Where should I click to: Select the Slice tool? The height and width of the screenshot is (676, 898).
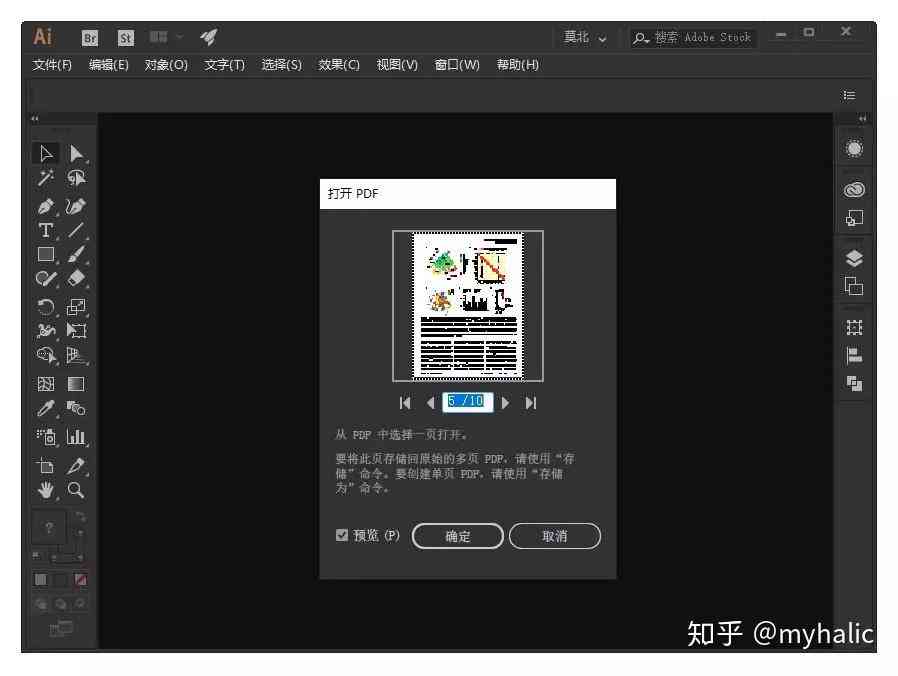click(x=76, y=466)
